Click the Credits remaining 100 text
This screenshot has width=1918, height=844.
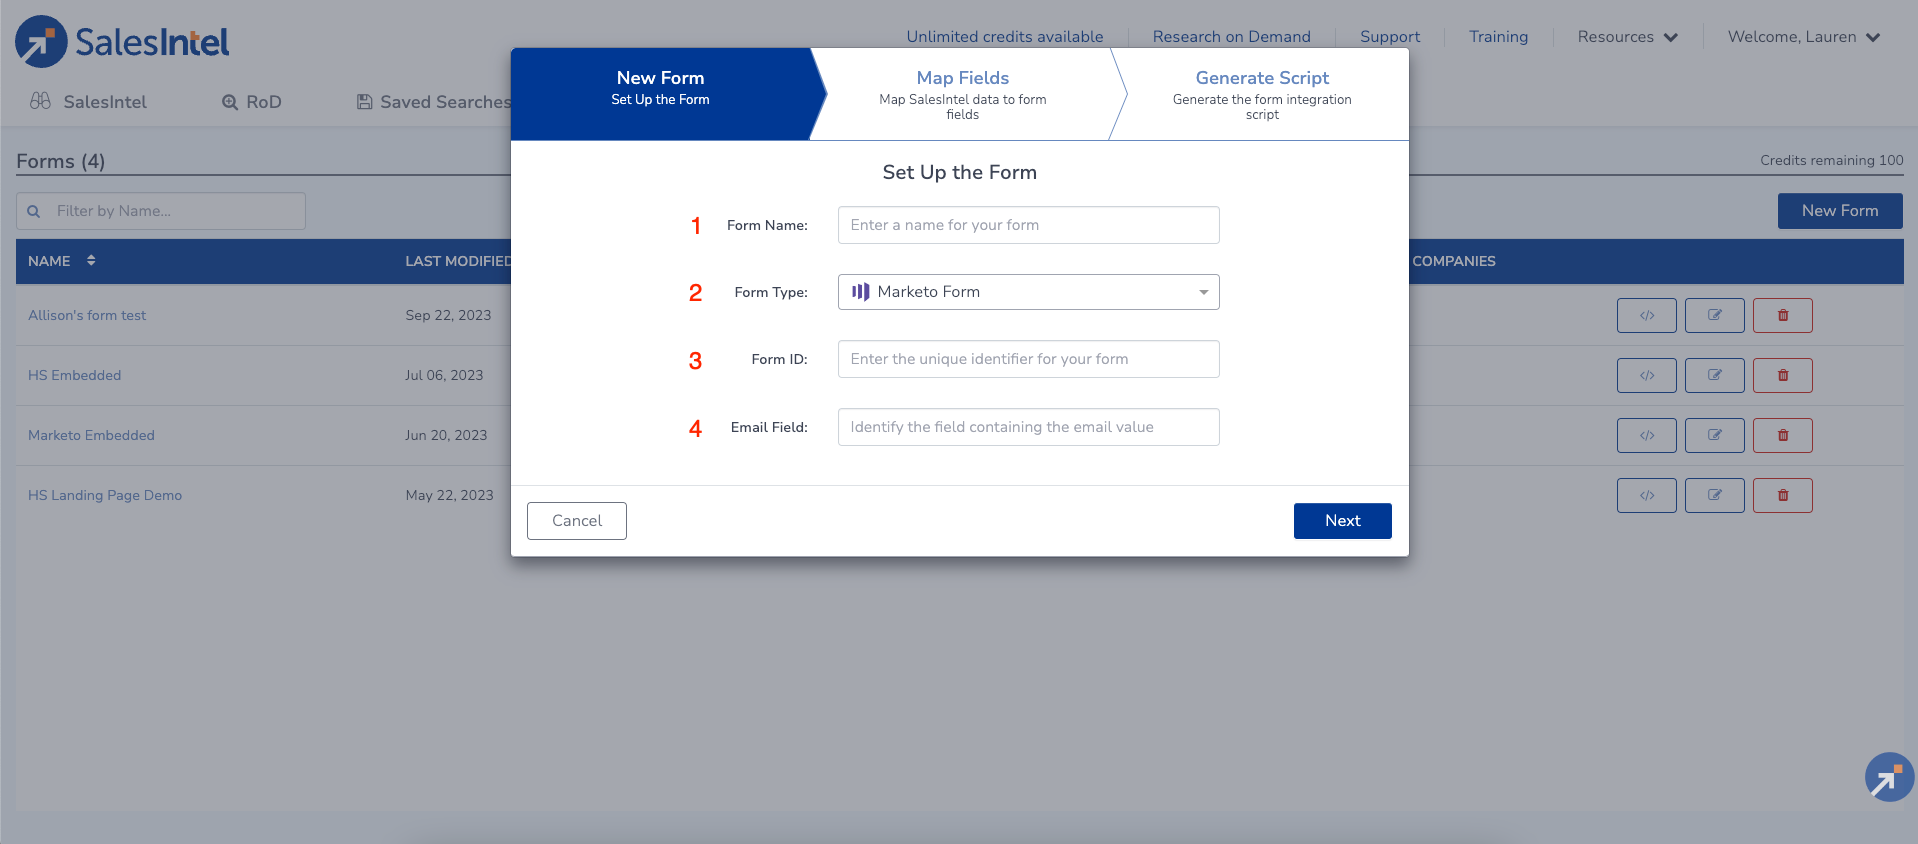click(1831, 160)
